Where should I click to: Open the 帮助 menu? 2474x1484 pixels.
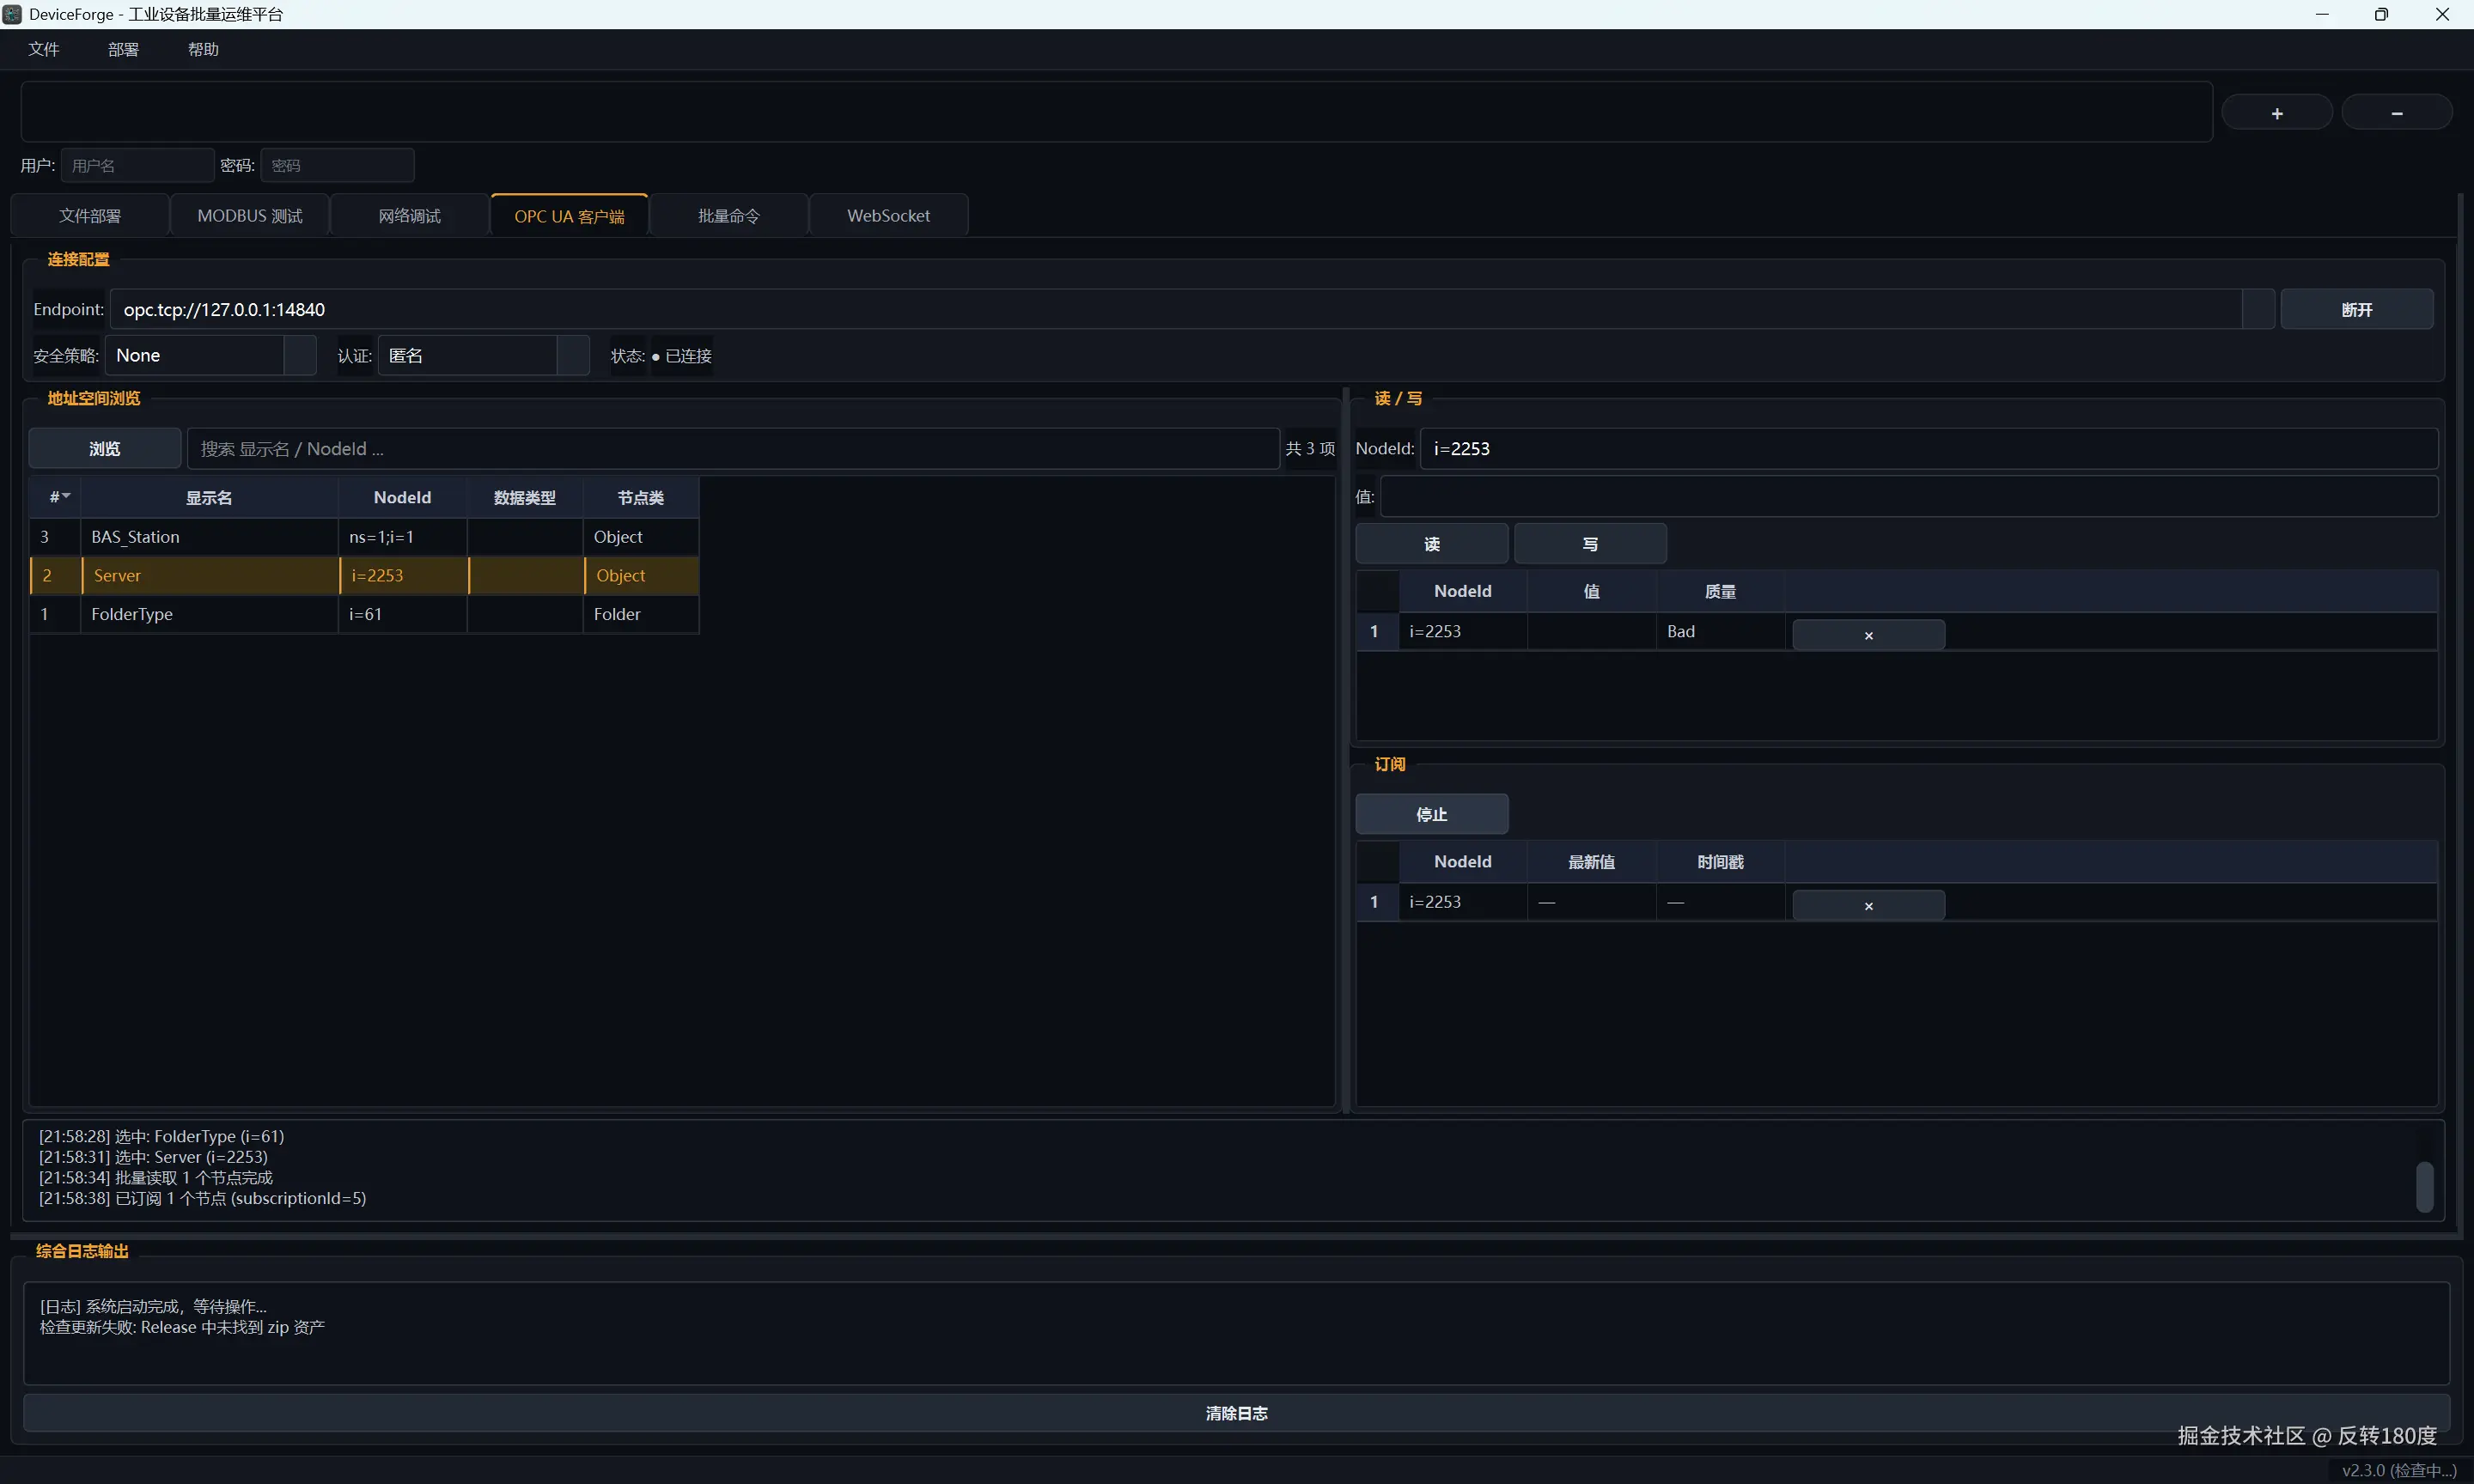point(203,49)
